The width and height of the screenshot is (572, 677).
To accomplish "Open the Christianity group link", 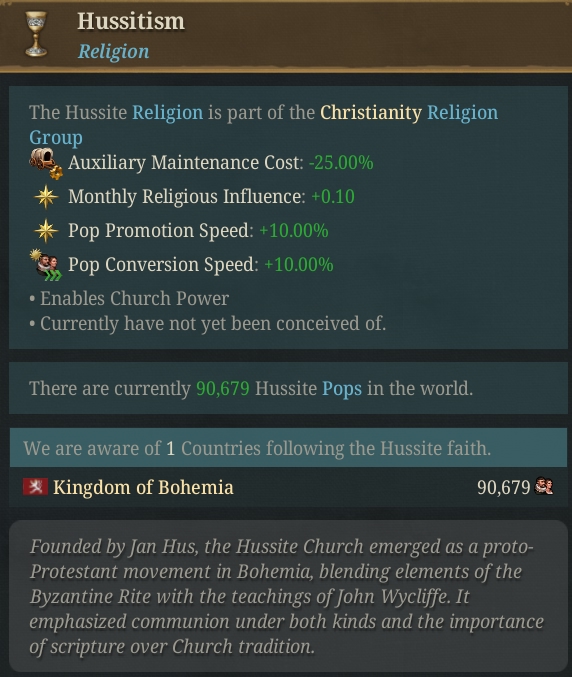I will coord(371,113).
